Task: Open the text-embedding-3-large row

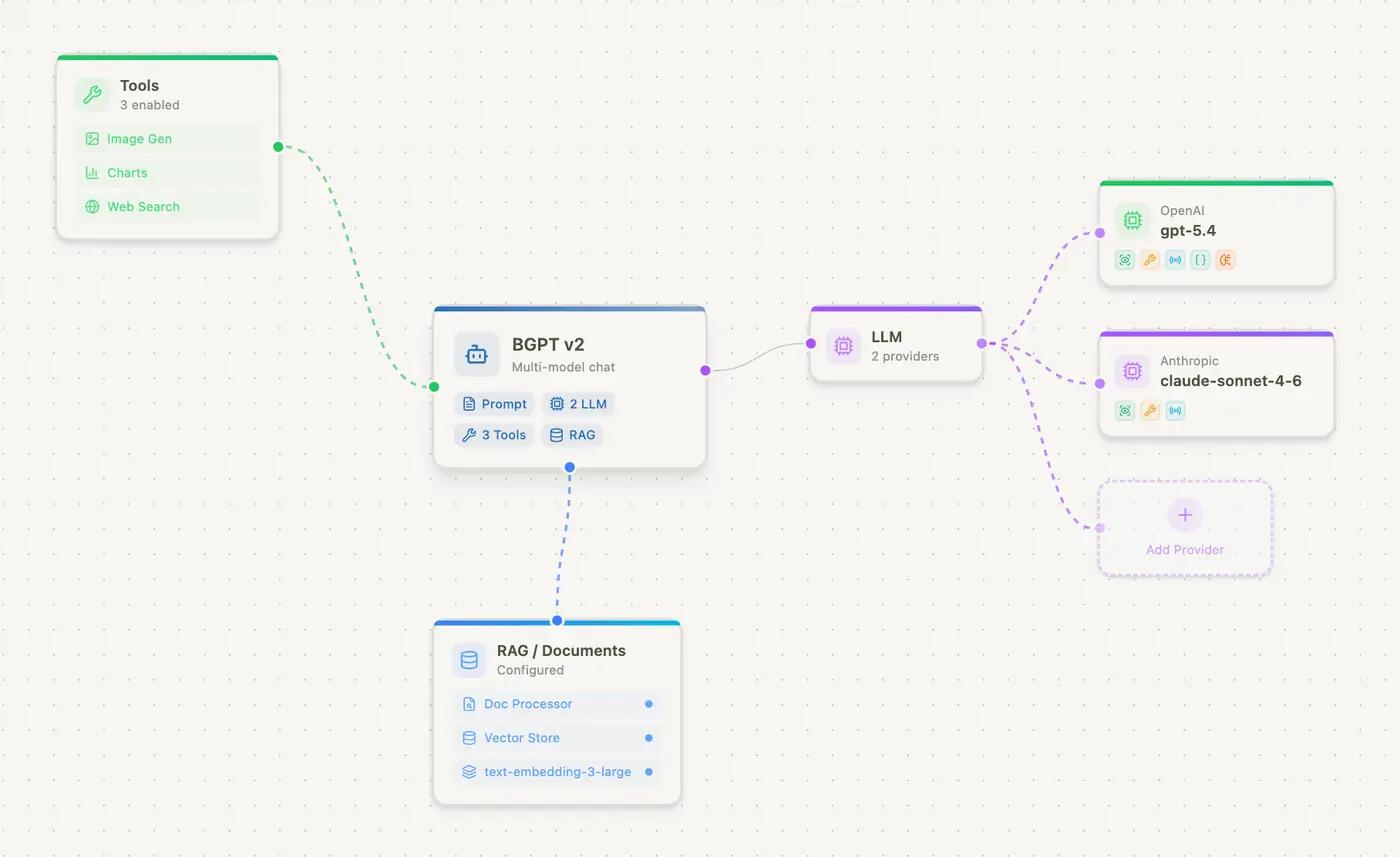Action: [x=557, y=772]
